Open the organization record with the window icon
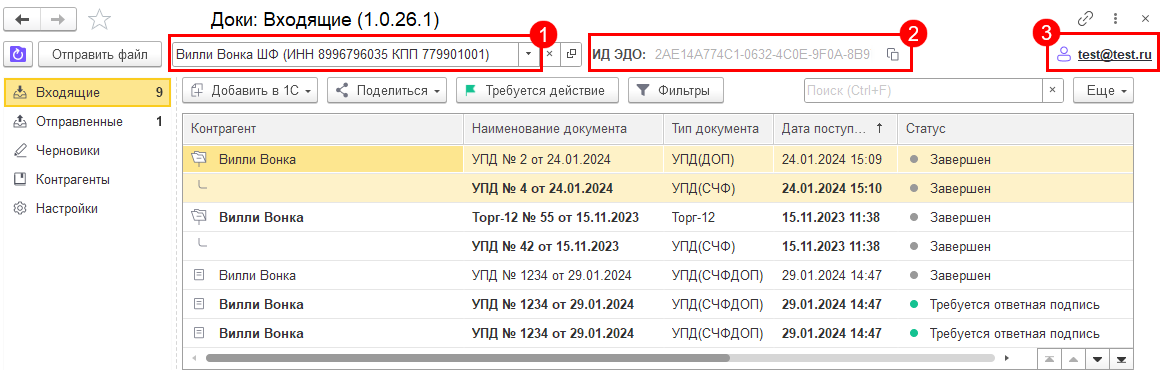Viewport: 1161px width, 370px height. pos(571,54)
